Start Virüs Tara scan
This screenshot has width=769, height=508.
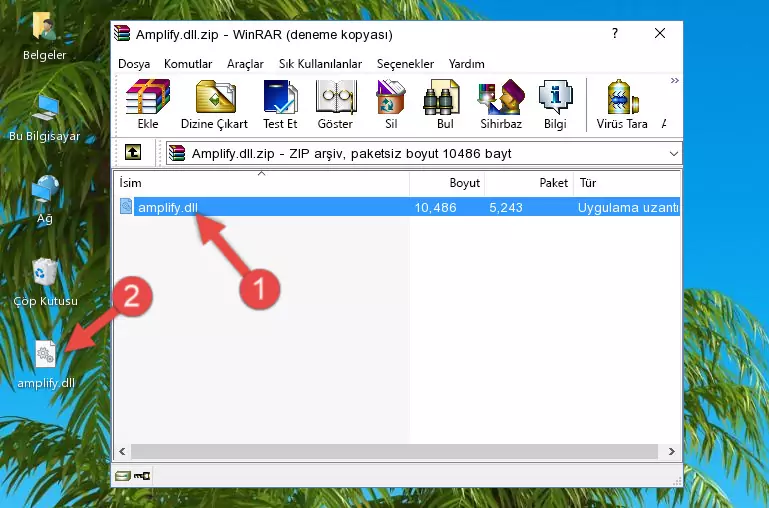[622, 104]
